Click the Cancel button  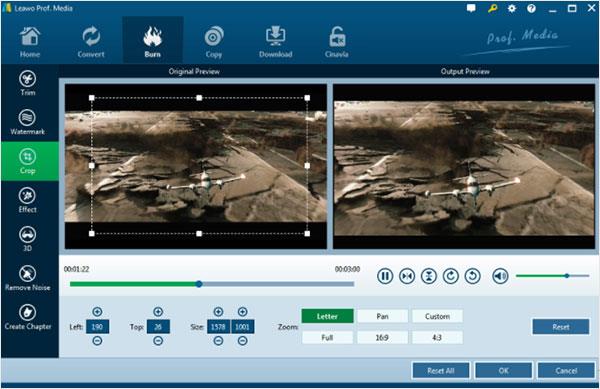566,371
